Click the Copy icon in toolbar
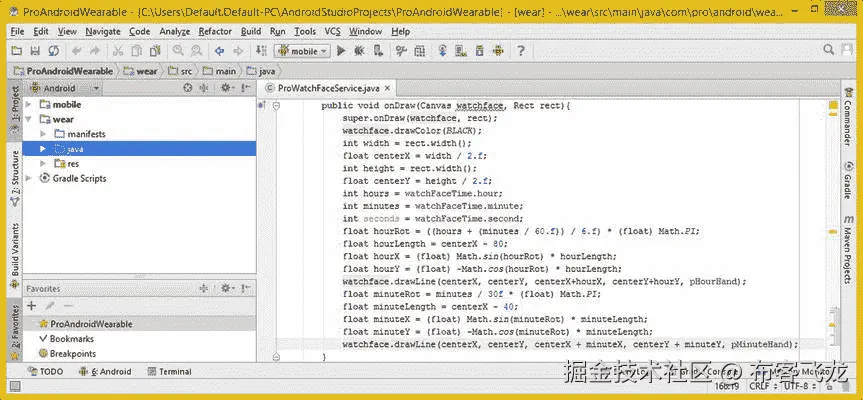Image resolution: width=863 pixels, height=400 pixels. [136, 51]
